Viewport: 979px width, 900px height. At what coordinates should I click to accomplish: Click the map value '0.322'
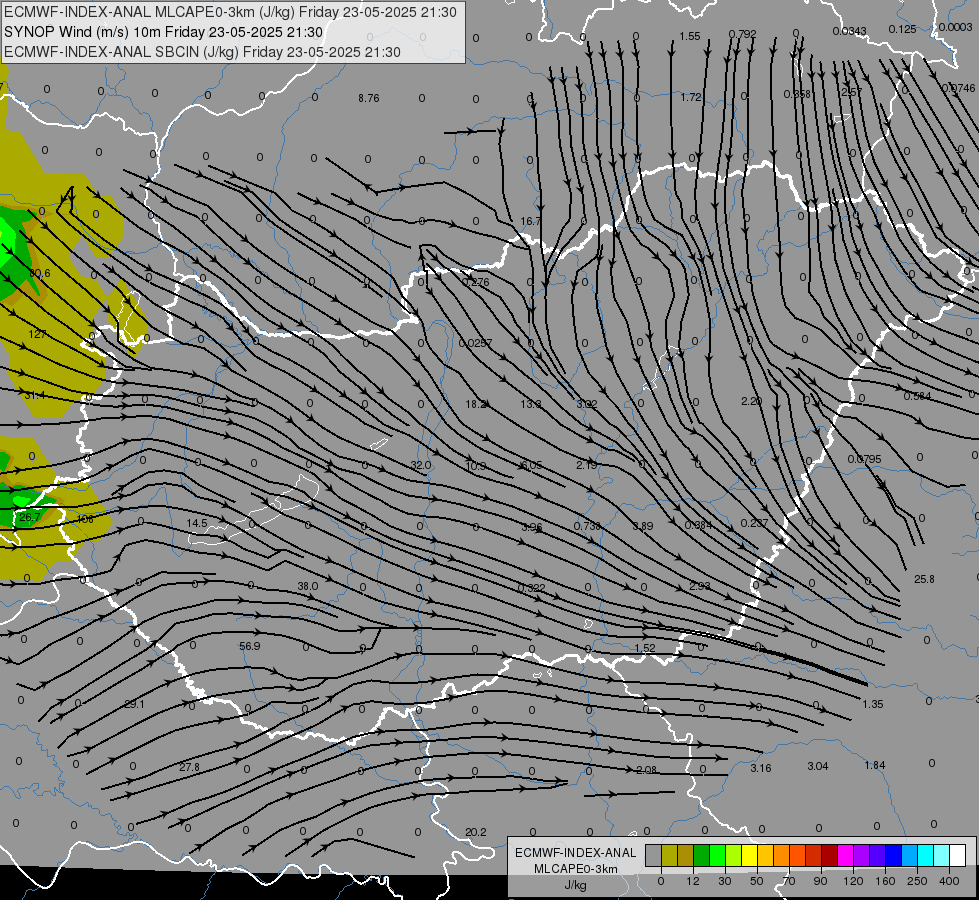click(531, 588)
